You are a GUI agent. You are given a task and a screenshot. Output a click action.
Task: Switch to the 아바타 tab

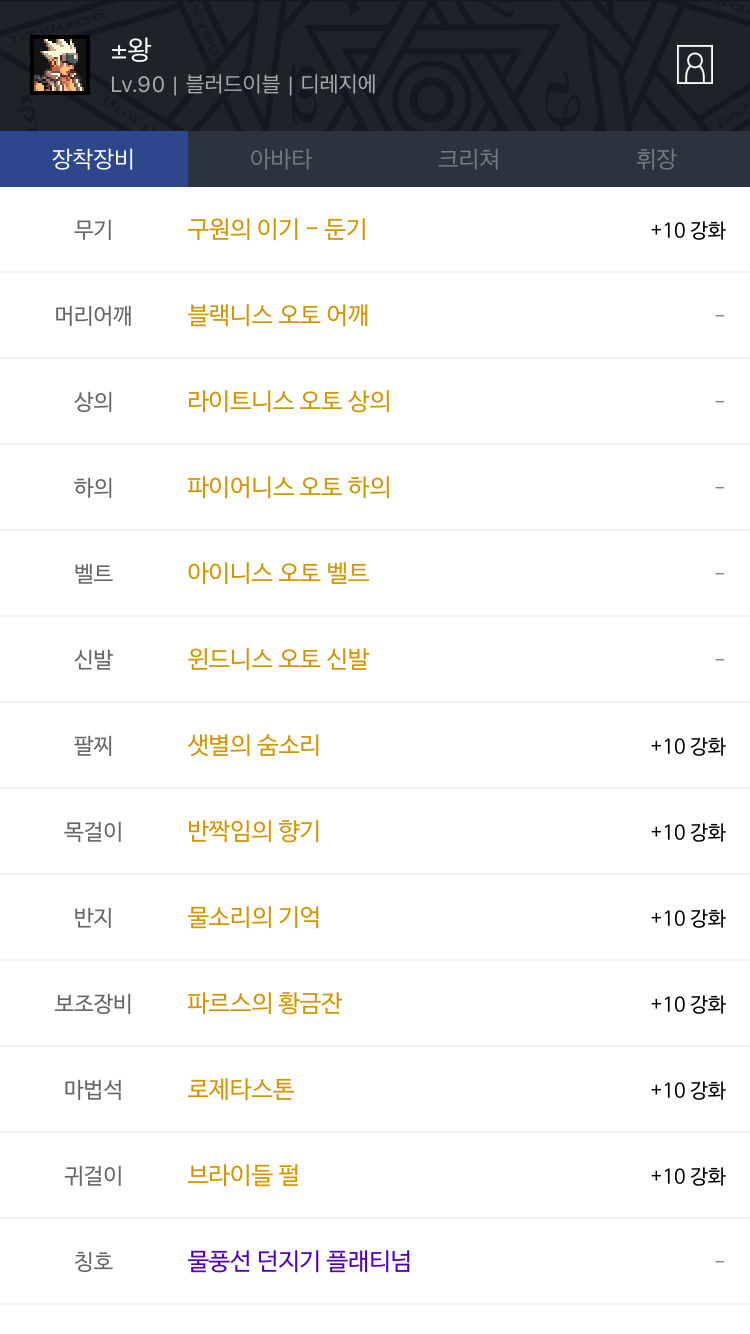[x=281, y=159]
